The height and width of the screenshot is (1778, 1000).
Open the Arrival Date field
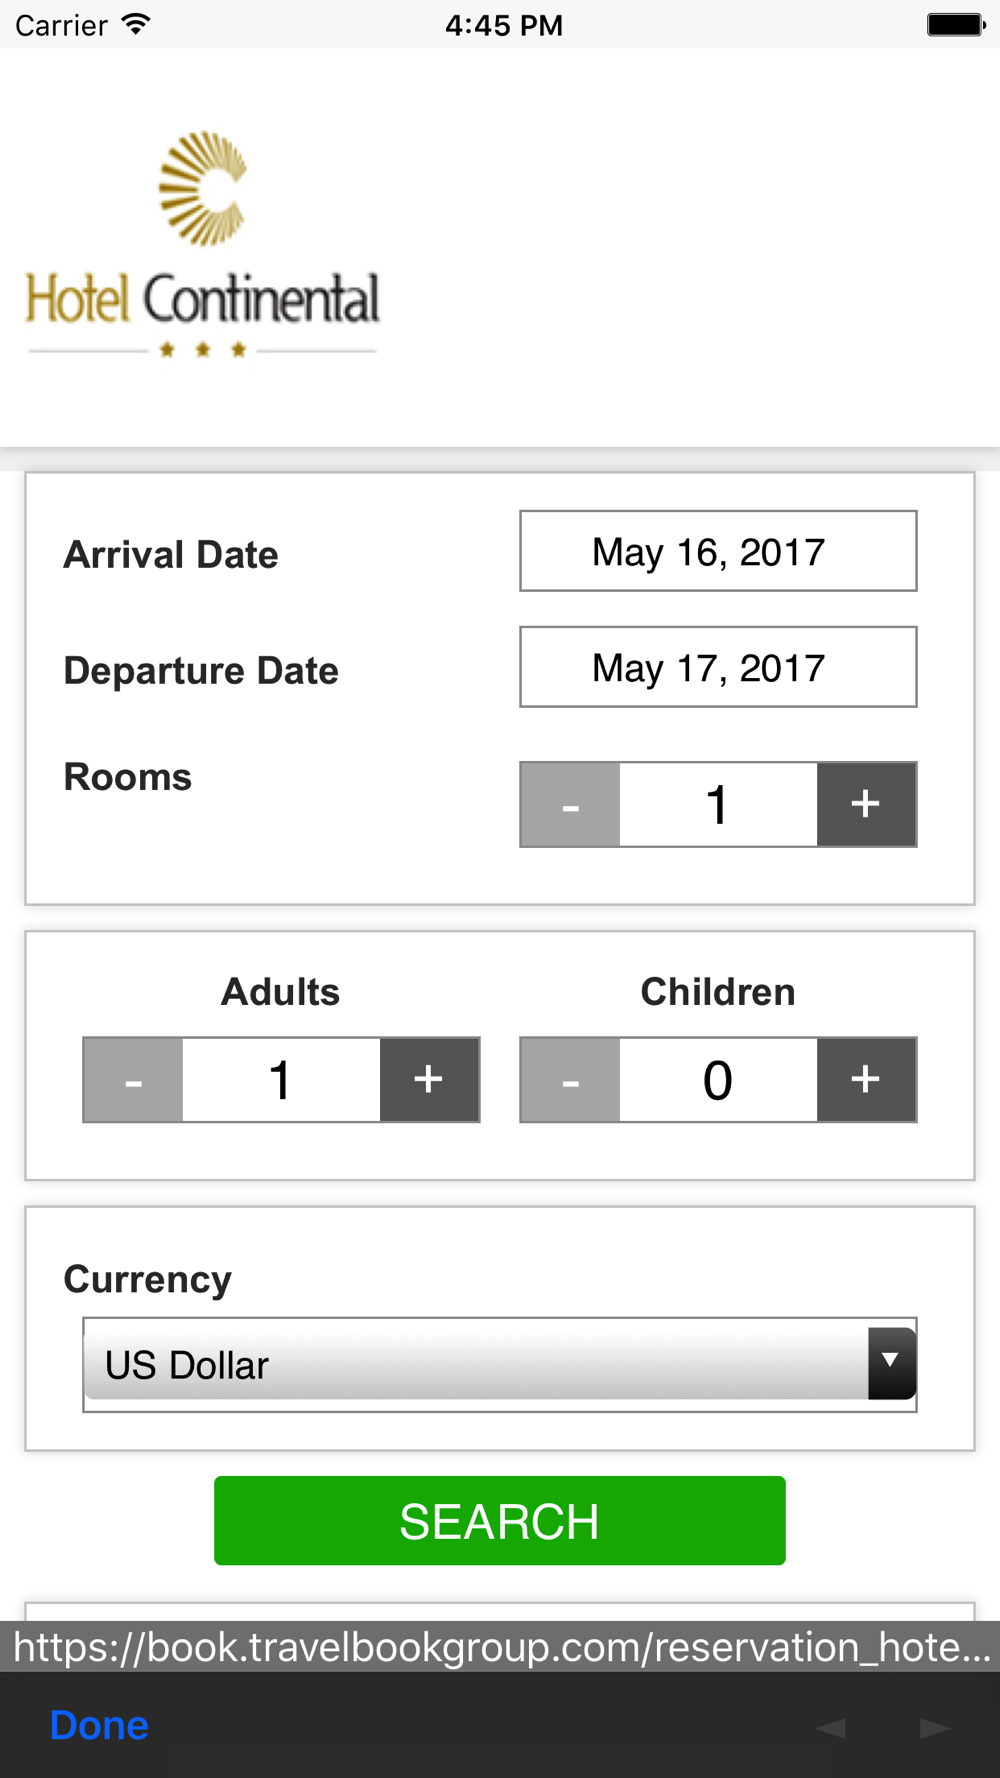(718, 551)
